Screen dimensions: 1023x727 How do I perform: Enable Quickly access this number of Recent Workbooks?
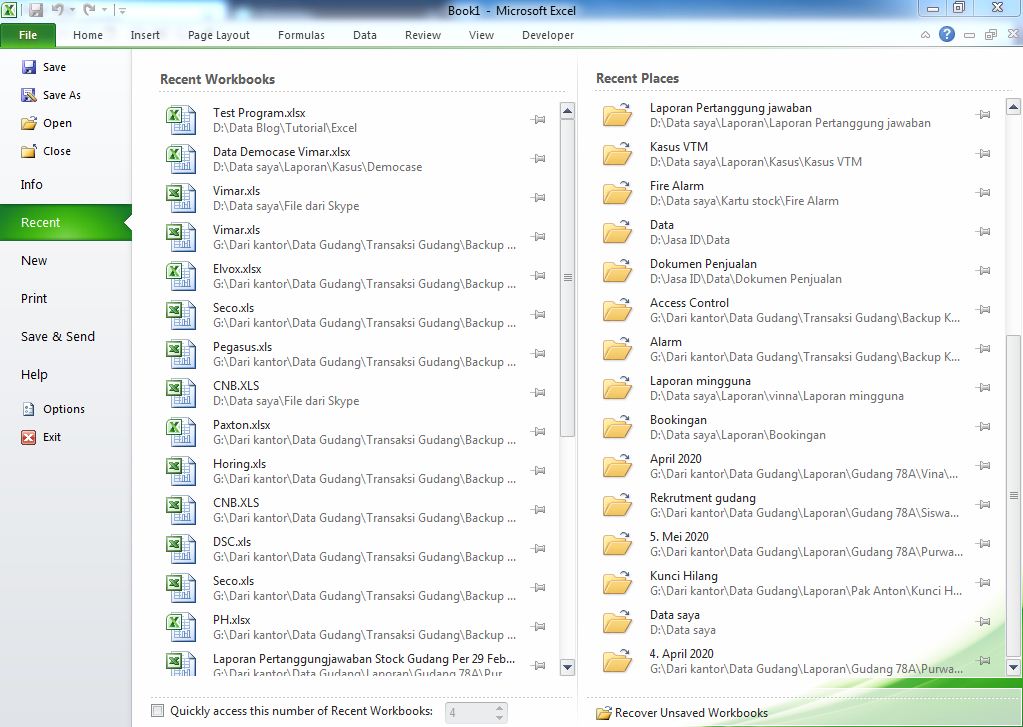[157, 711]
